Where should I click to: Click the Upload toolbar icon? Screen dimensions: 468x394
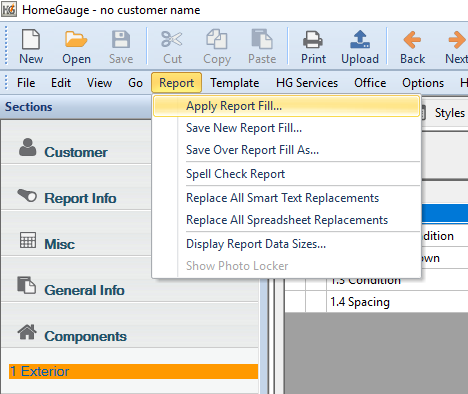(360, 40)
